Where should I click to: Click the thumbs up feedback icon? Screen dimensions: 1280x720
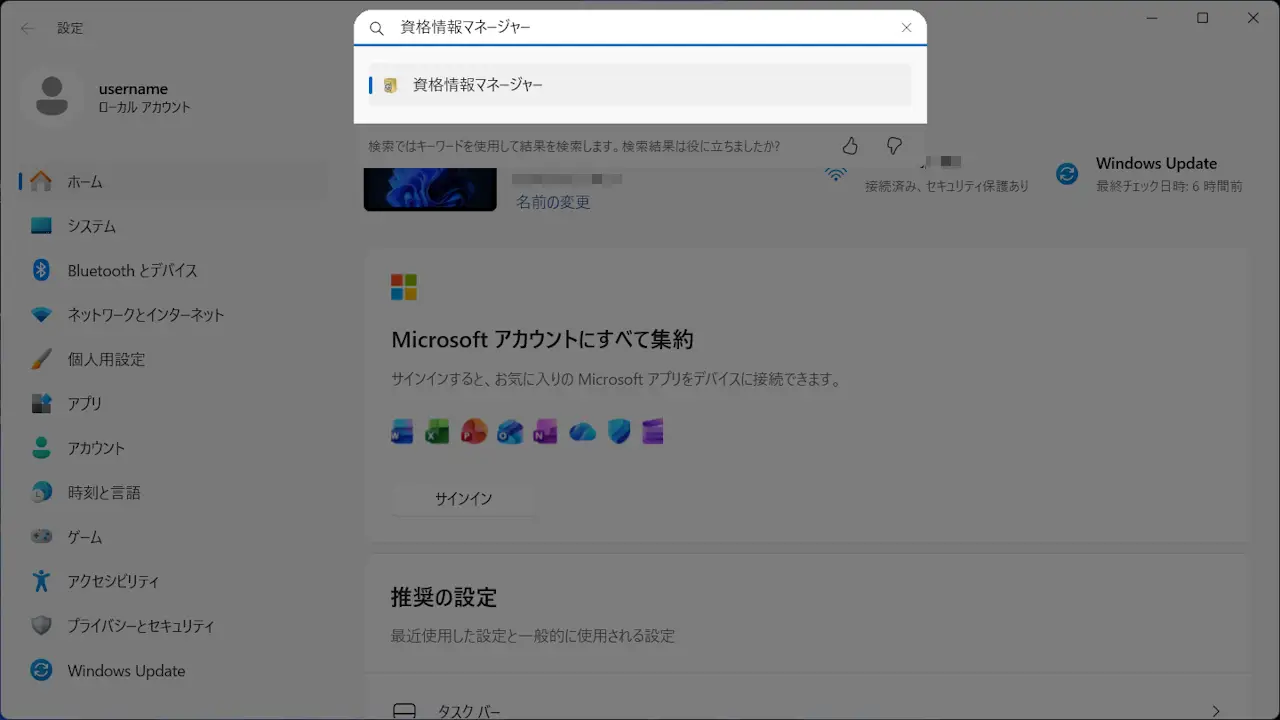850,146
